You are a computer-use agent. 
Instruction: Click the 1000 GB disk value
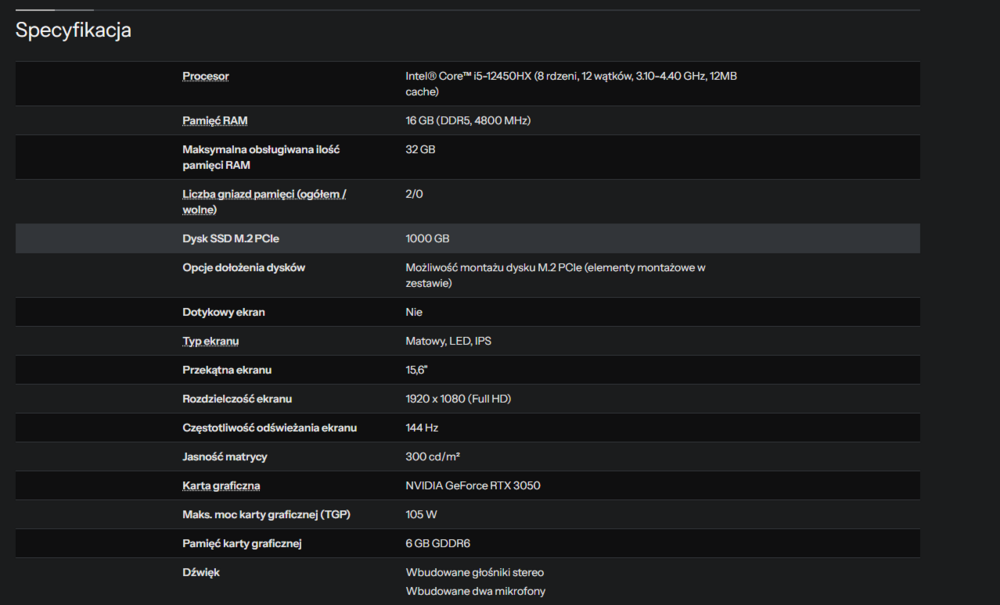pyautogui.click(x=427, y=239)
